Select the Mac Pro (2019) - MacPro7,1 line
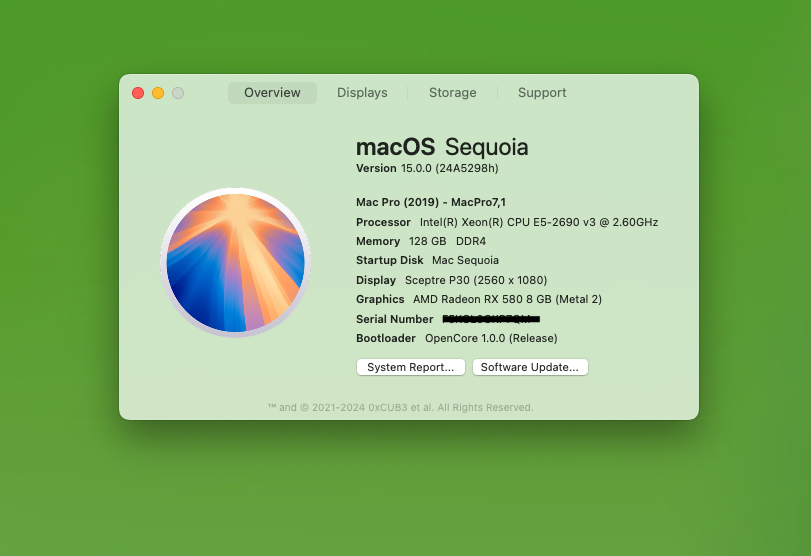 [x=431, y=202]
